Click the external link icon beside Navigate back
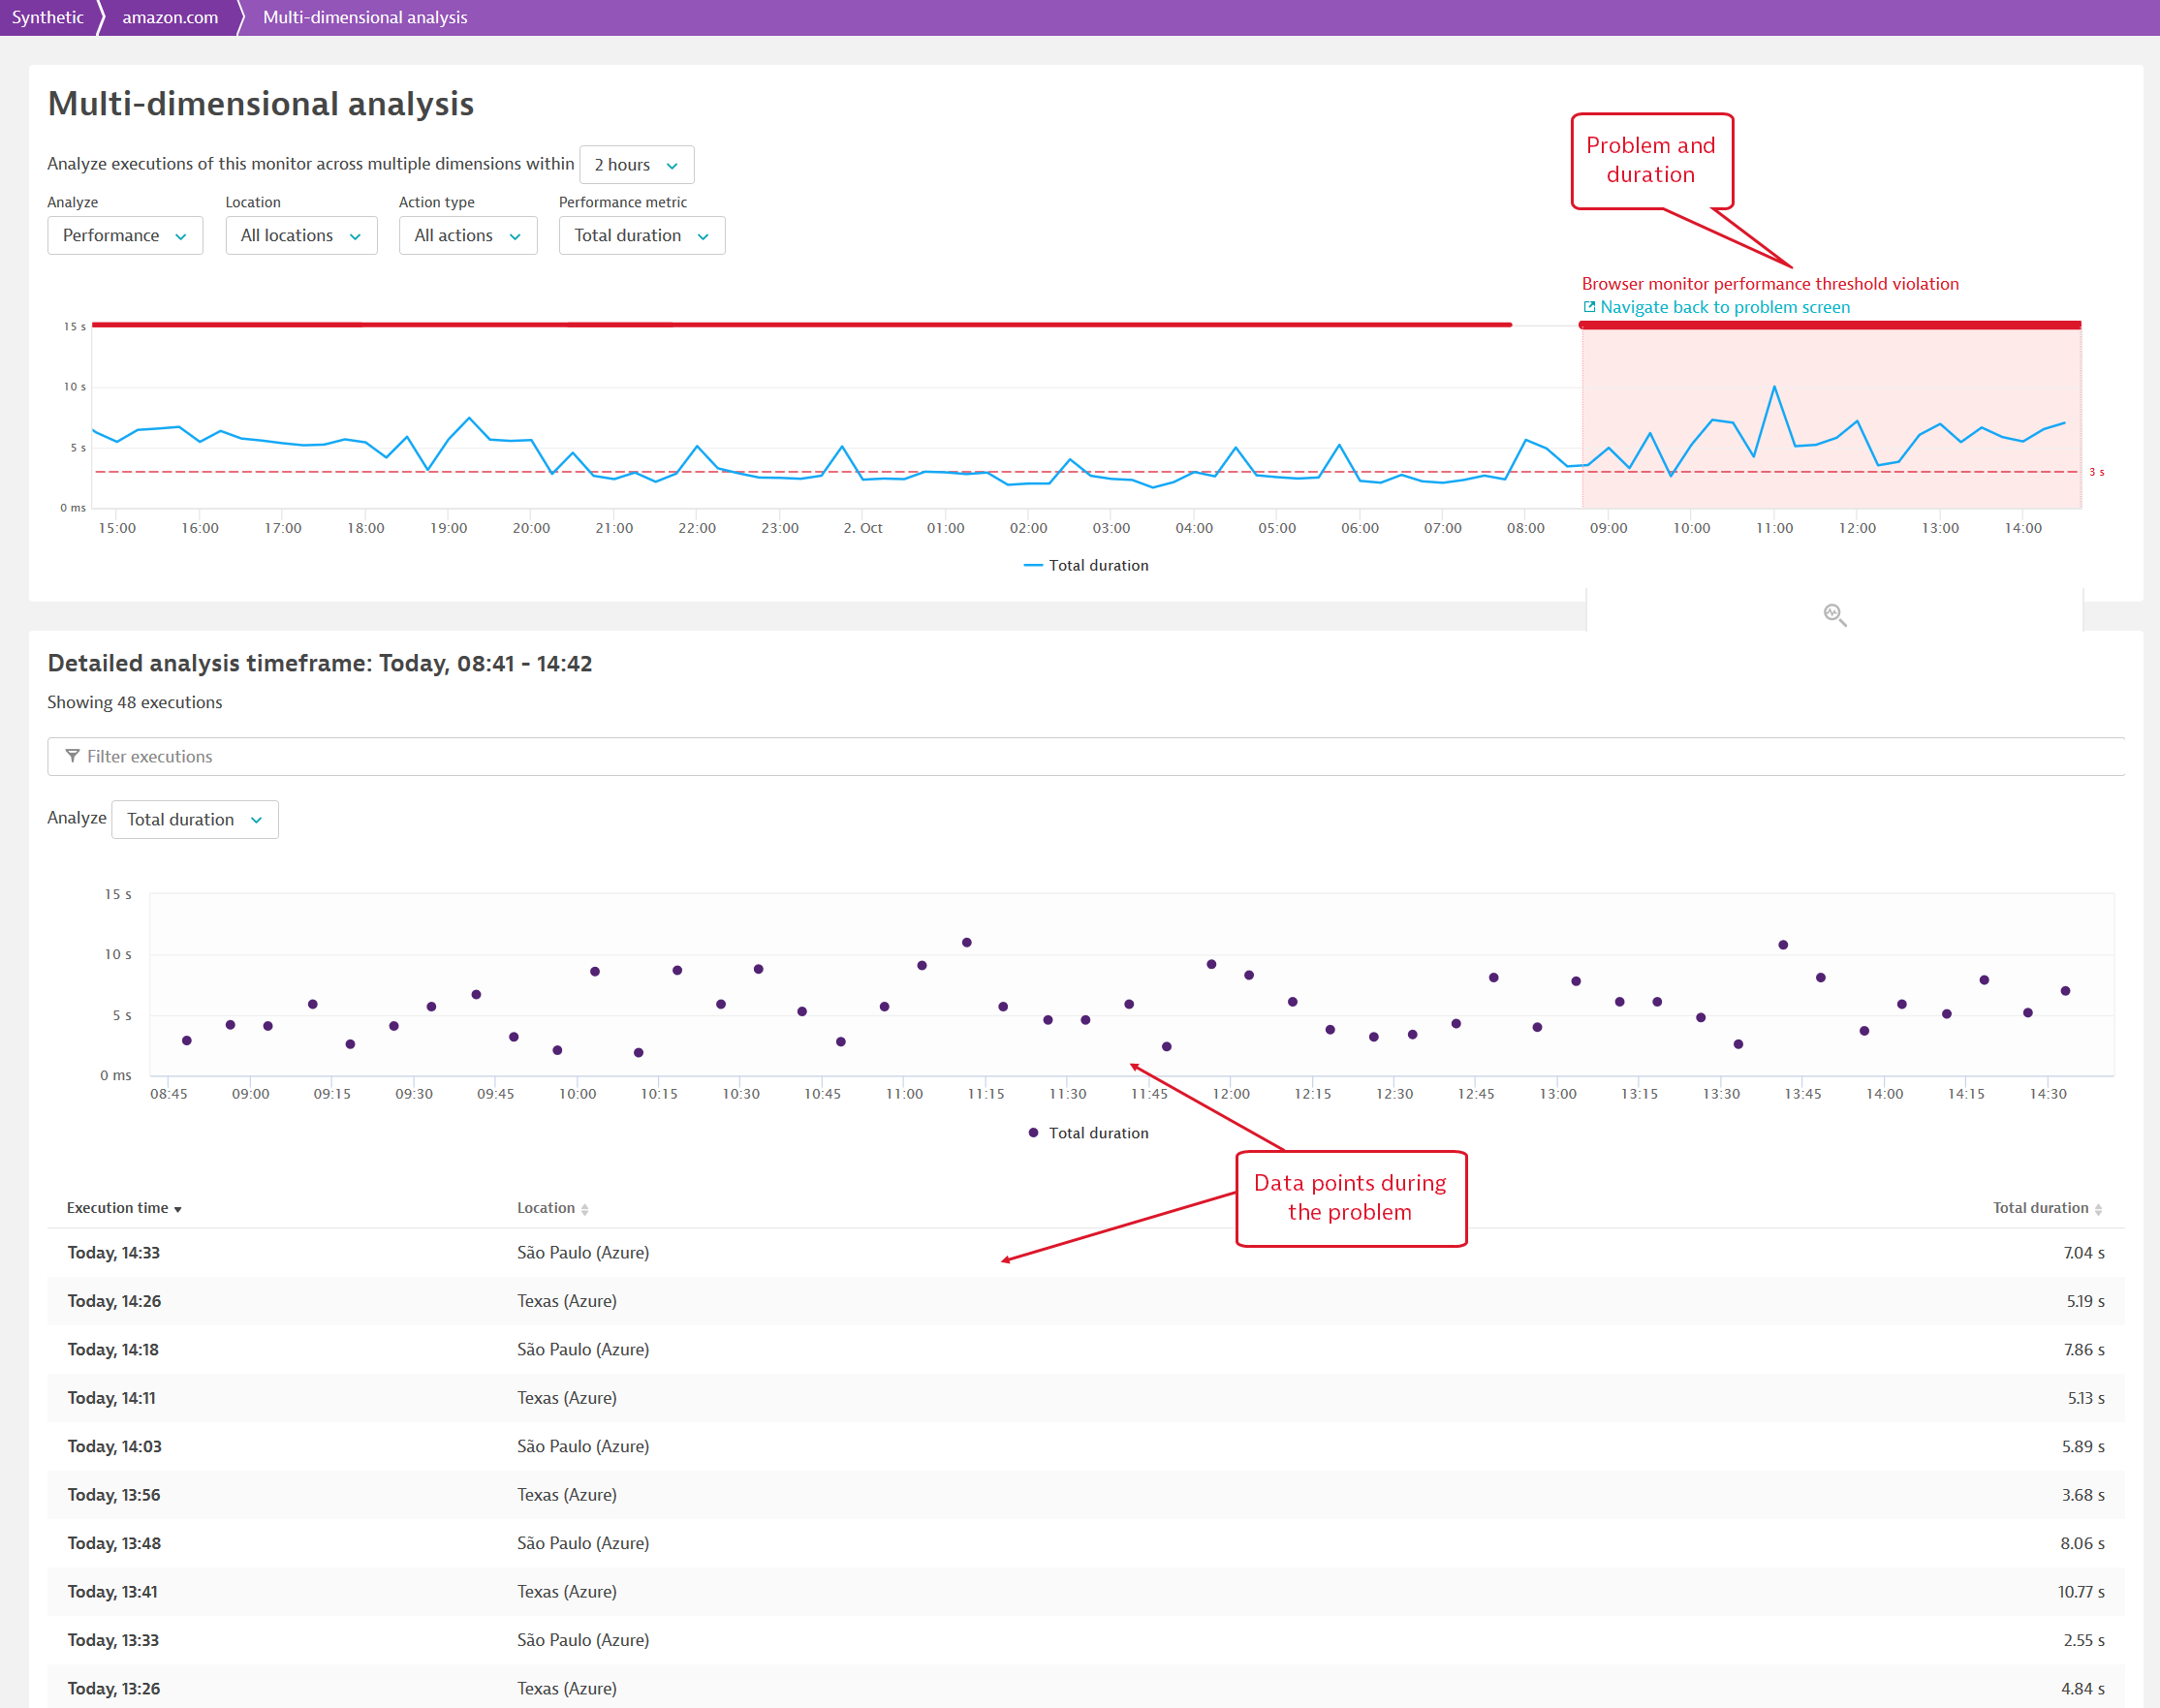The height and width of the screenshot is (1708, 2160). (1589, 307)
